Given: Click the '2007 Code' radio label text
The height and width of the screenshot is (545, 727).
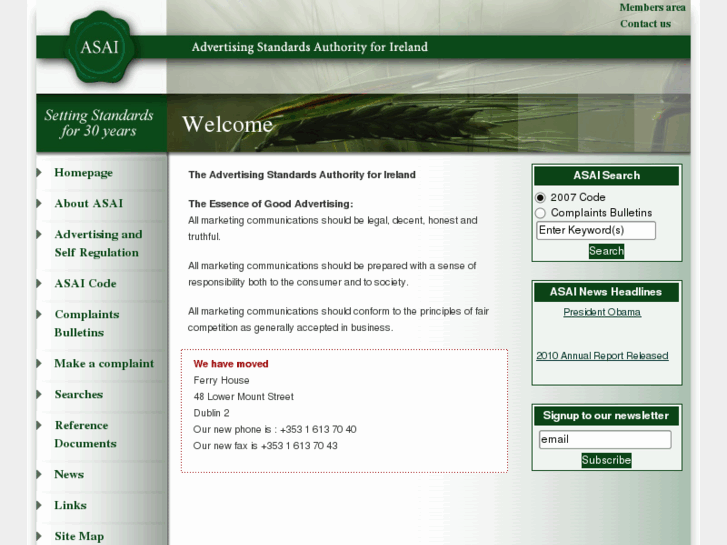Looking at the screenshot, I should (x=578, y=198).
